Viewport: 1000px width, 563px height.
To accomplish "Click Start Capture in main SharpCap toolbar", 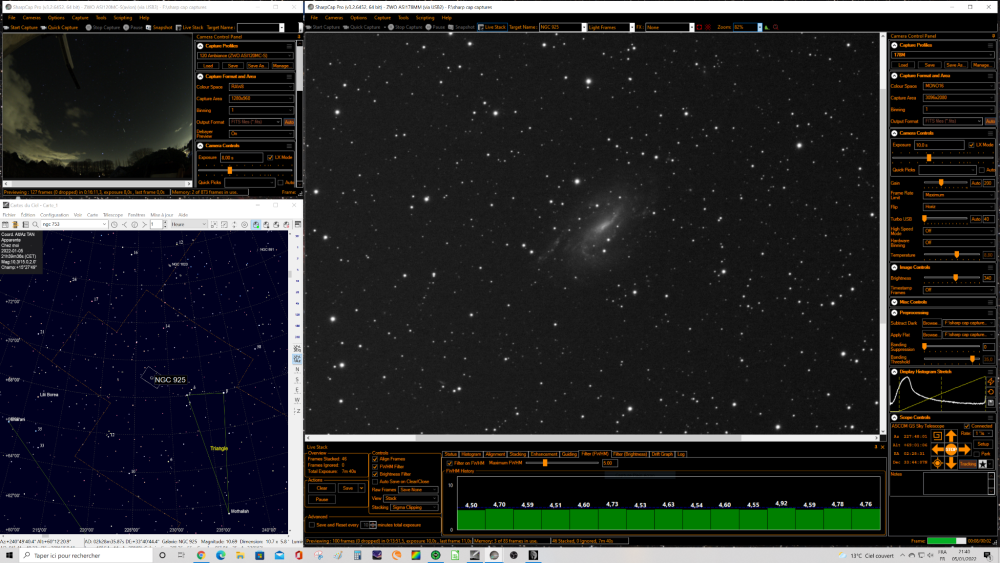I will 323,27.
